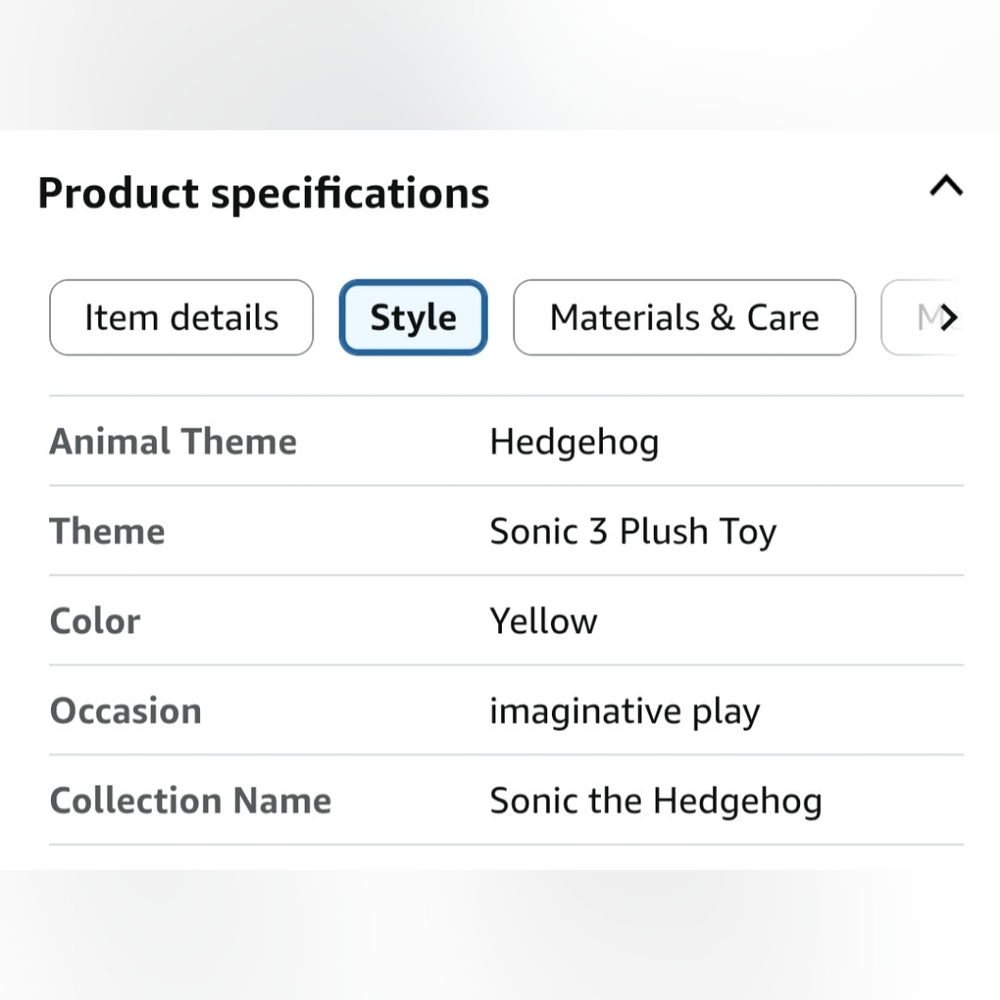This screenshot has height=1000, width=1000.
Task: Switch to Materials & Care tab
Action: (x=684, y=318)
